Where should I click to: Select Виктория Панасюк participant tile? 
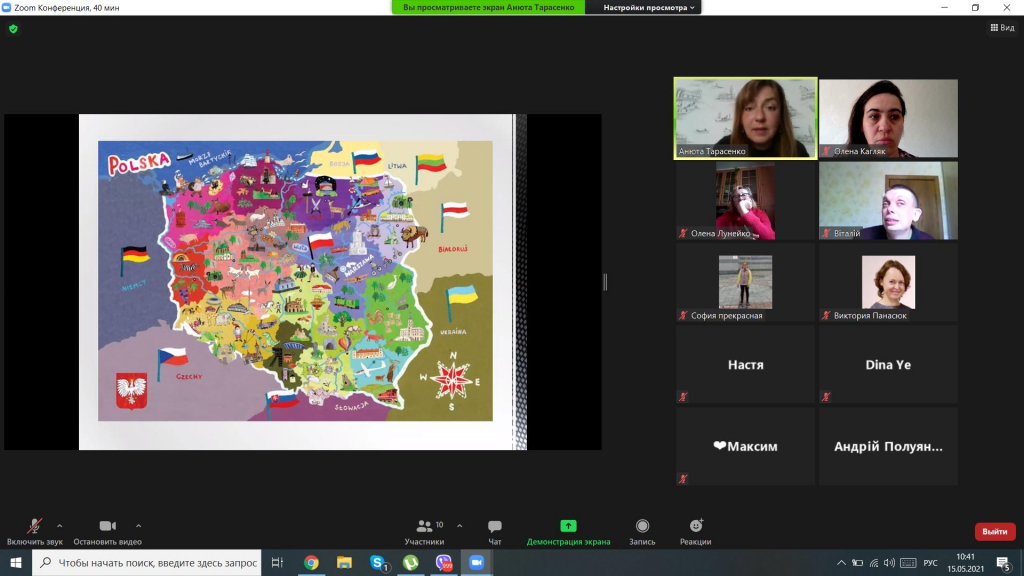[888, 283]
